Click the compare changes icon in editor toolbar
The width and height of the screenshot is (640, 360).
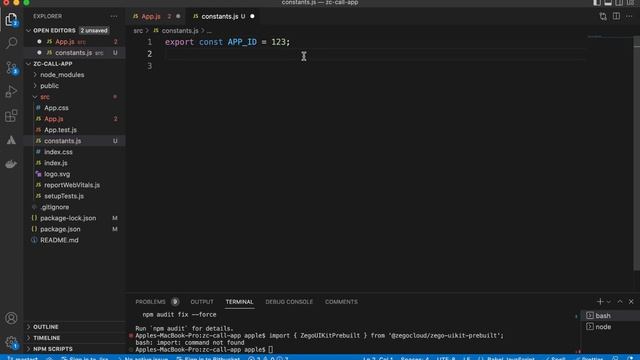click(603, 16)
